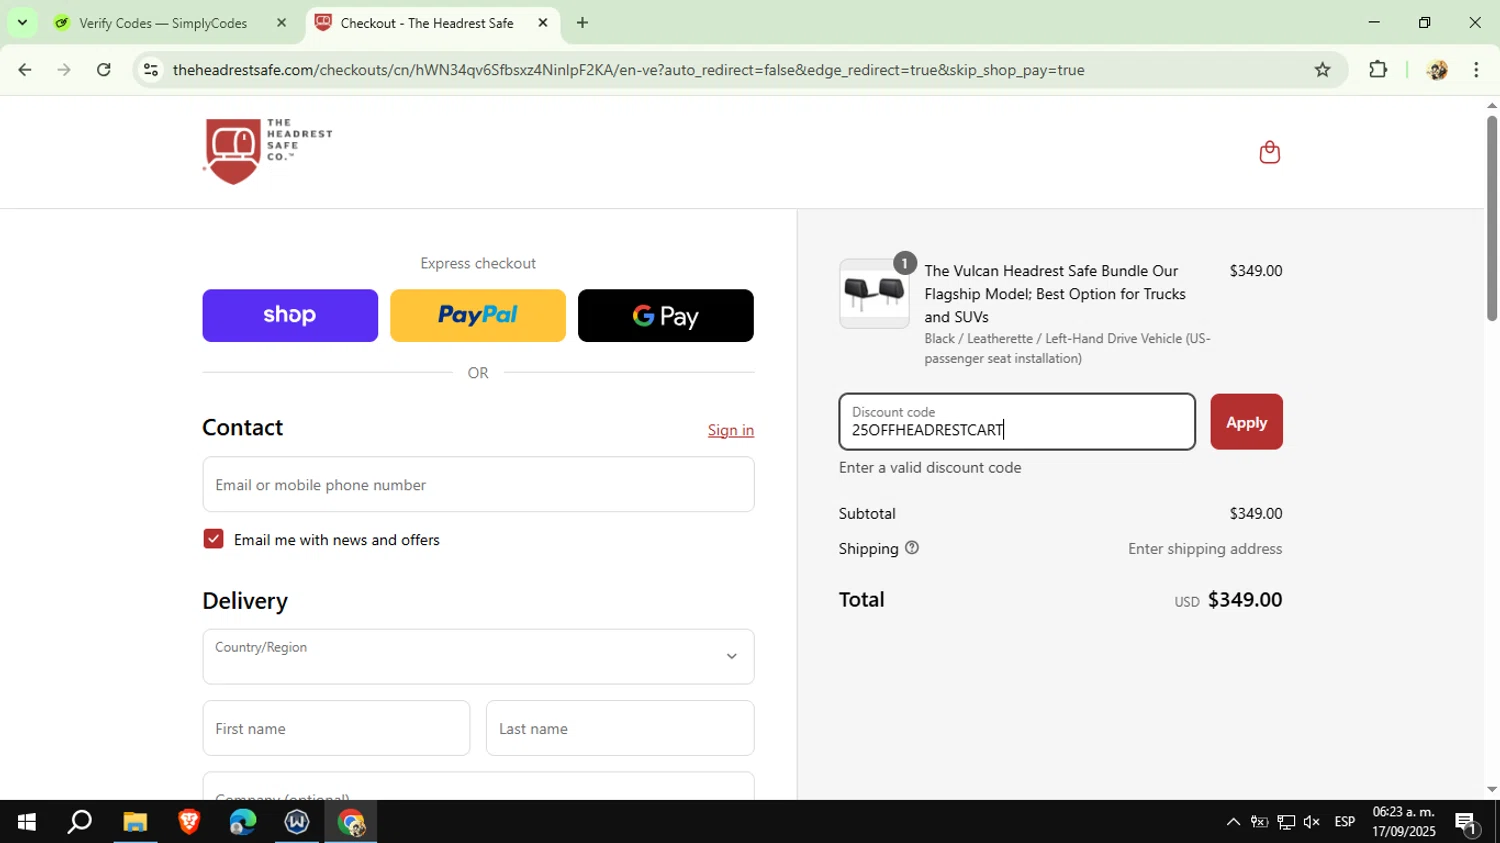This screenshot has height=843, width=1500.
Task: Click the ESP language indicator
Action: (1345, 822)
